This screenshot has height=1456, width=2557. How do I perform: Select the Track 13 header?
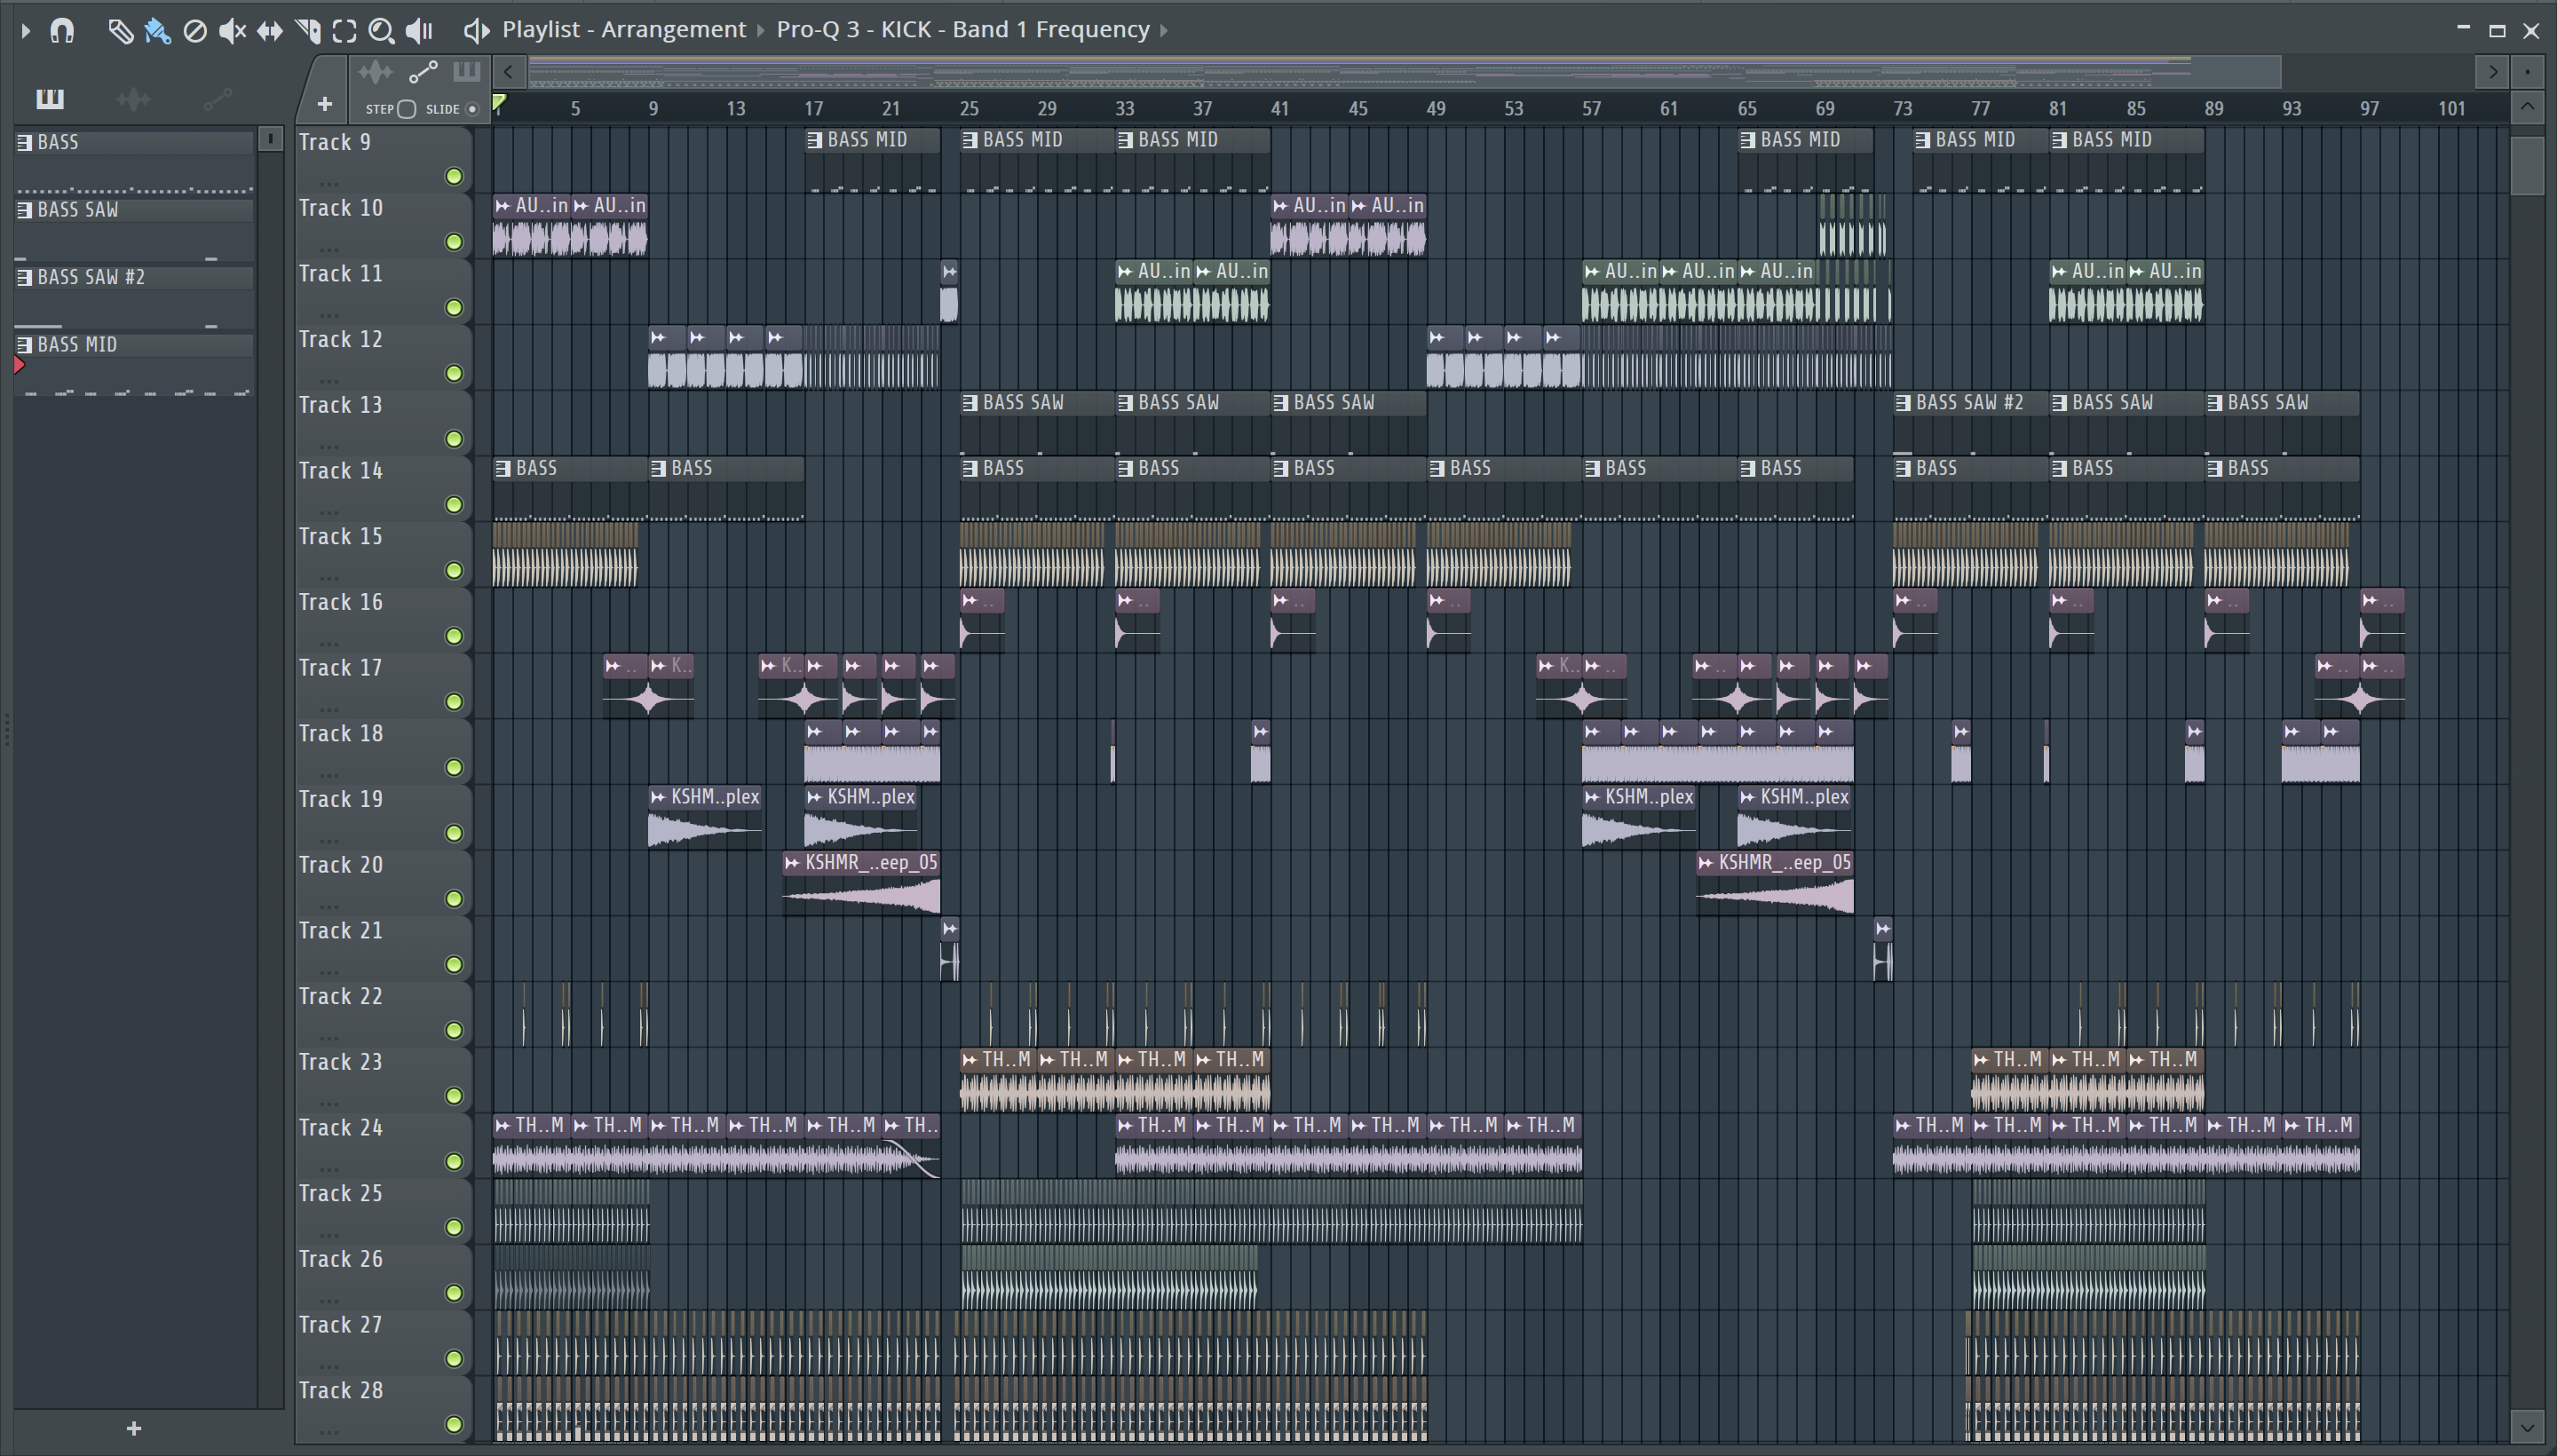click(383, 422)
